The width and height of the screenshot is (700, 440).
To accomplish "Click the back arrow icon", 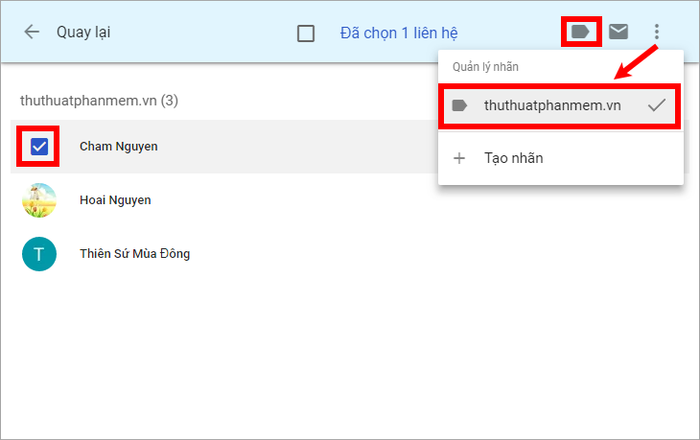I will pyautogui.click(x=32, y=32).
